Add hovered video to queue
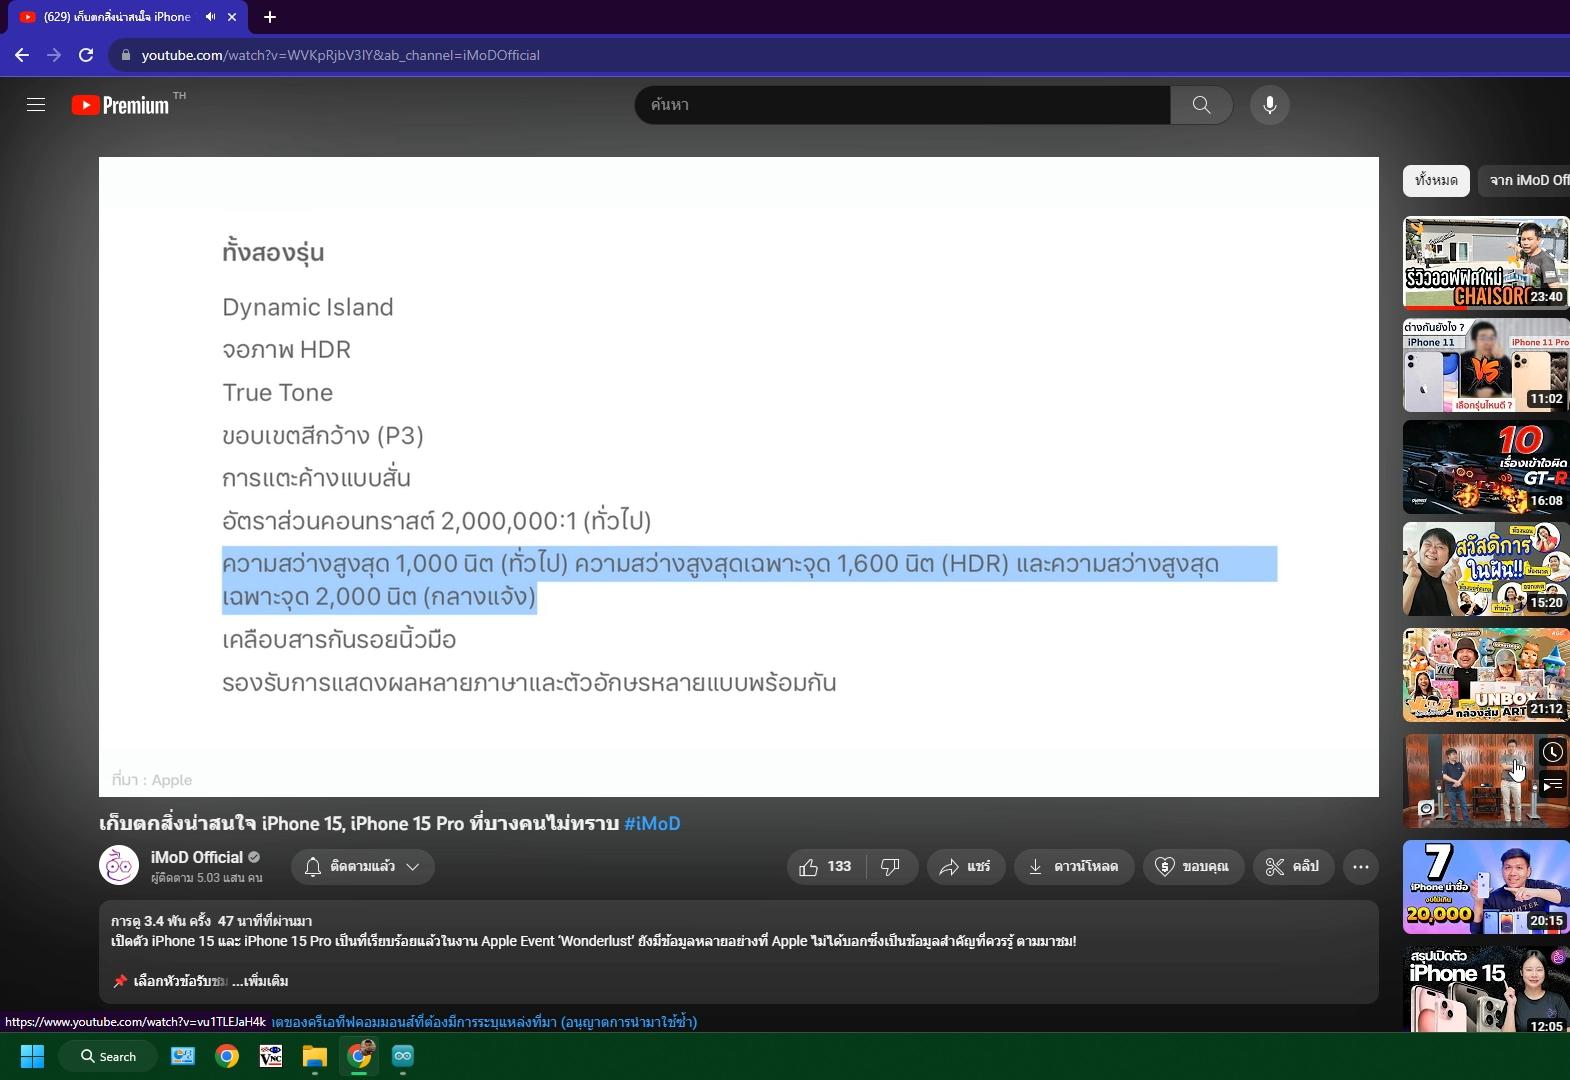This screenshot has height=1080, width=1570. tap(1552, 786)
